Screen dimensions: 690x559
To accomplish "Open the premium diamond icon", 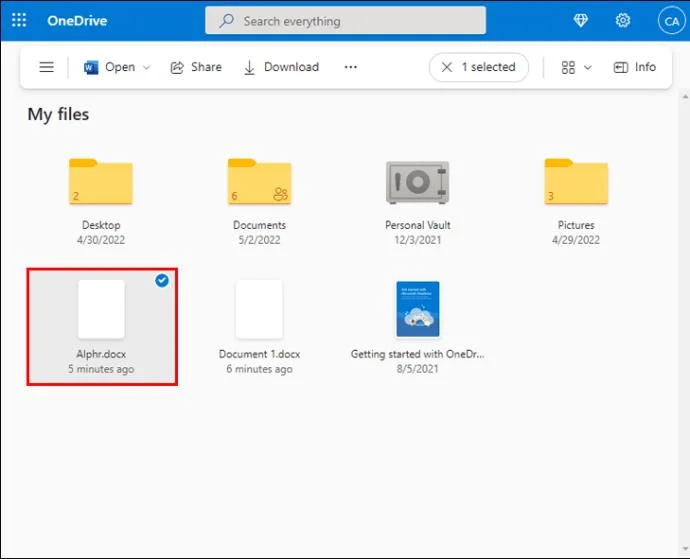I will [581, 20].
